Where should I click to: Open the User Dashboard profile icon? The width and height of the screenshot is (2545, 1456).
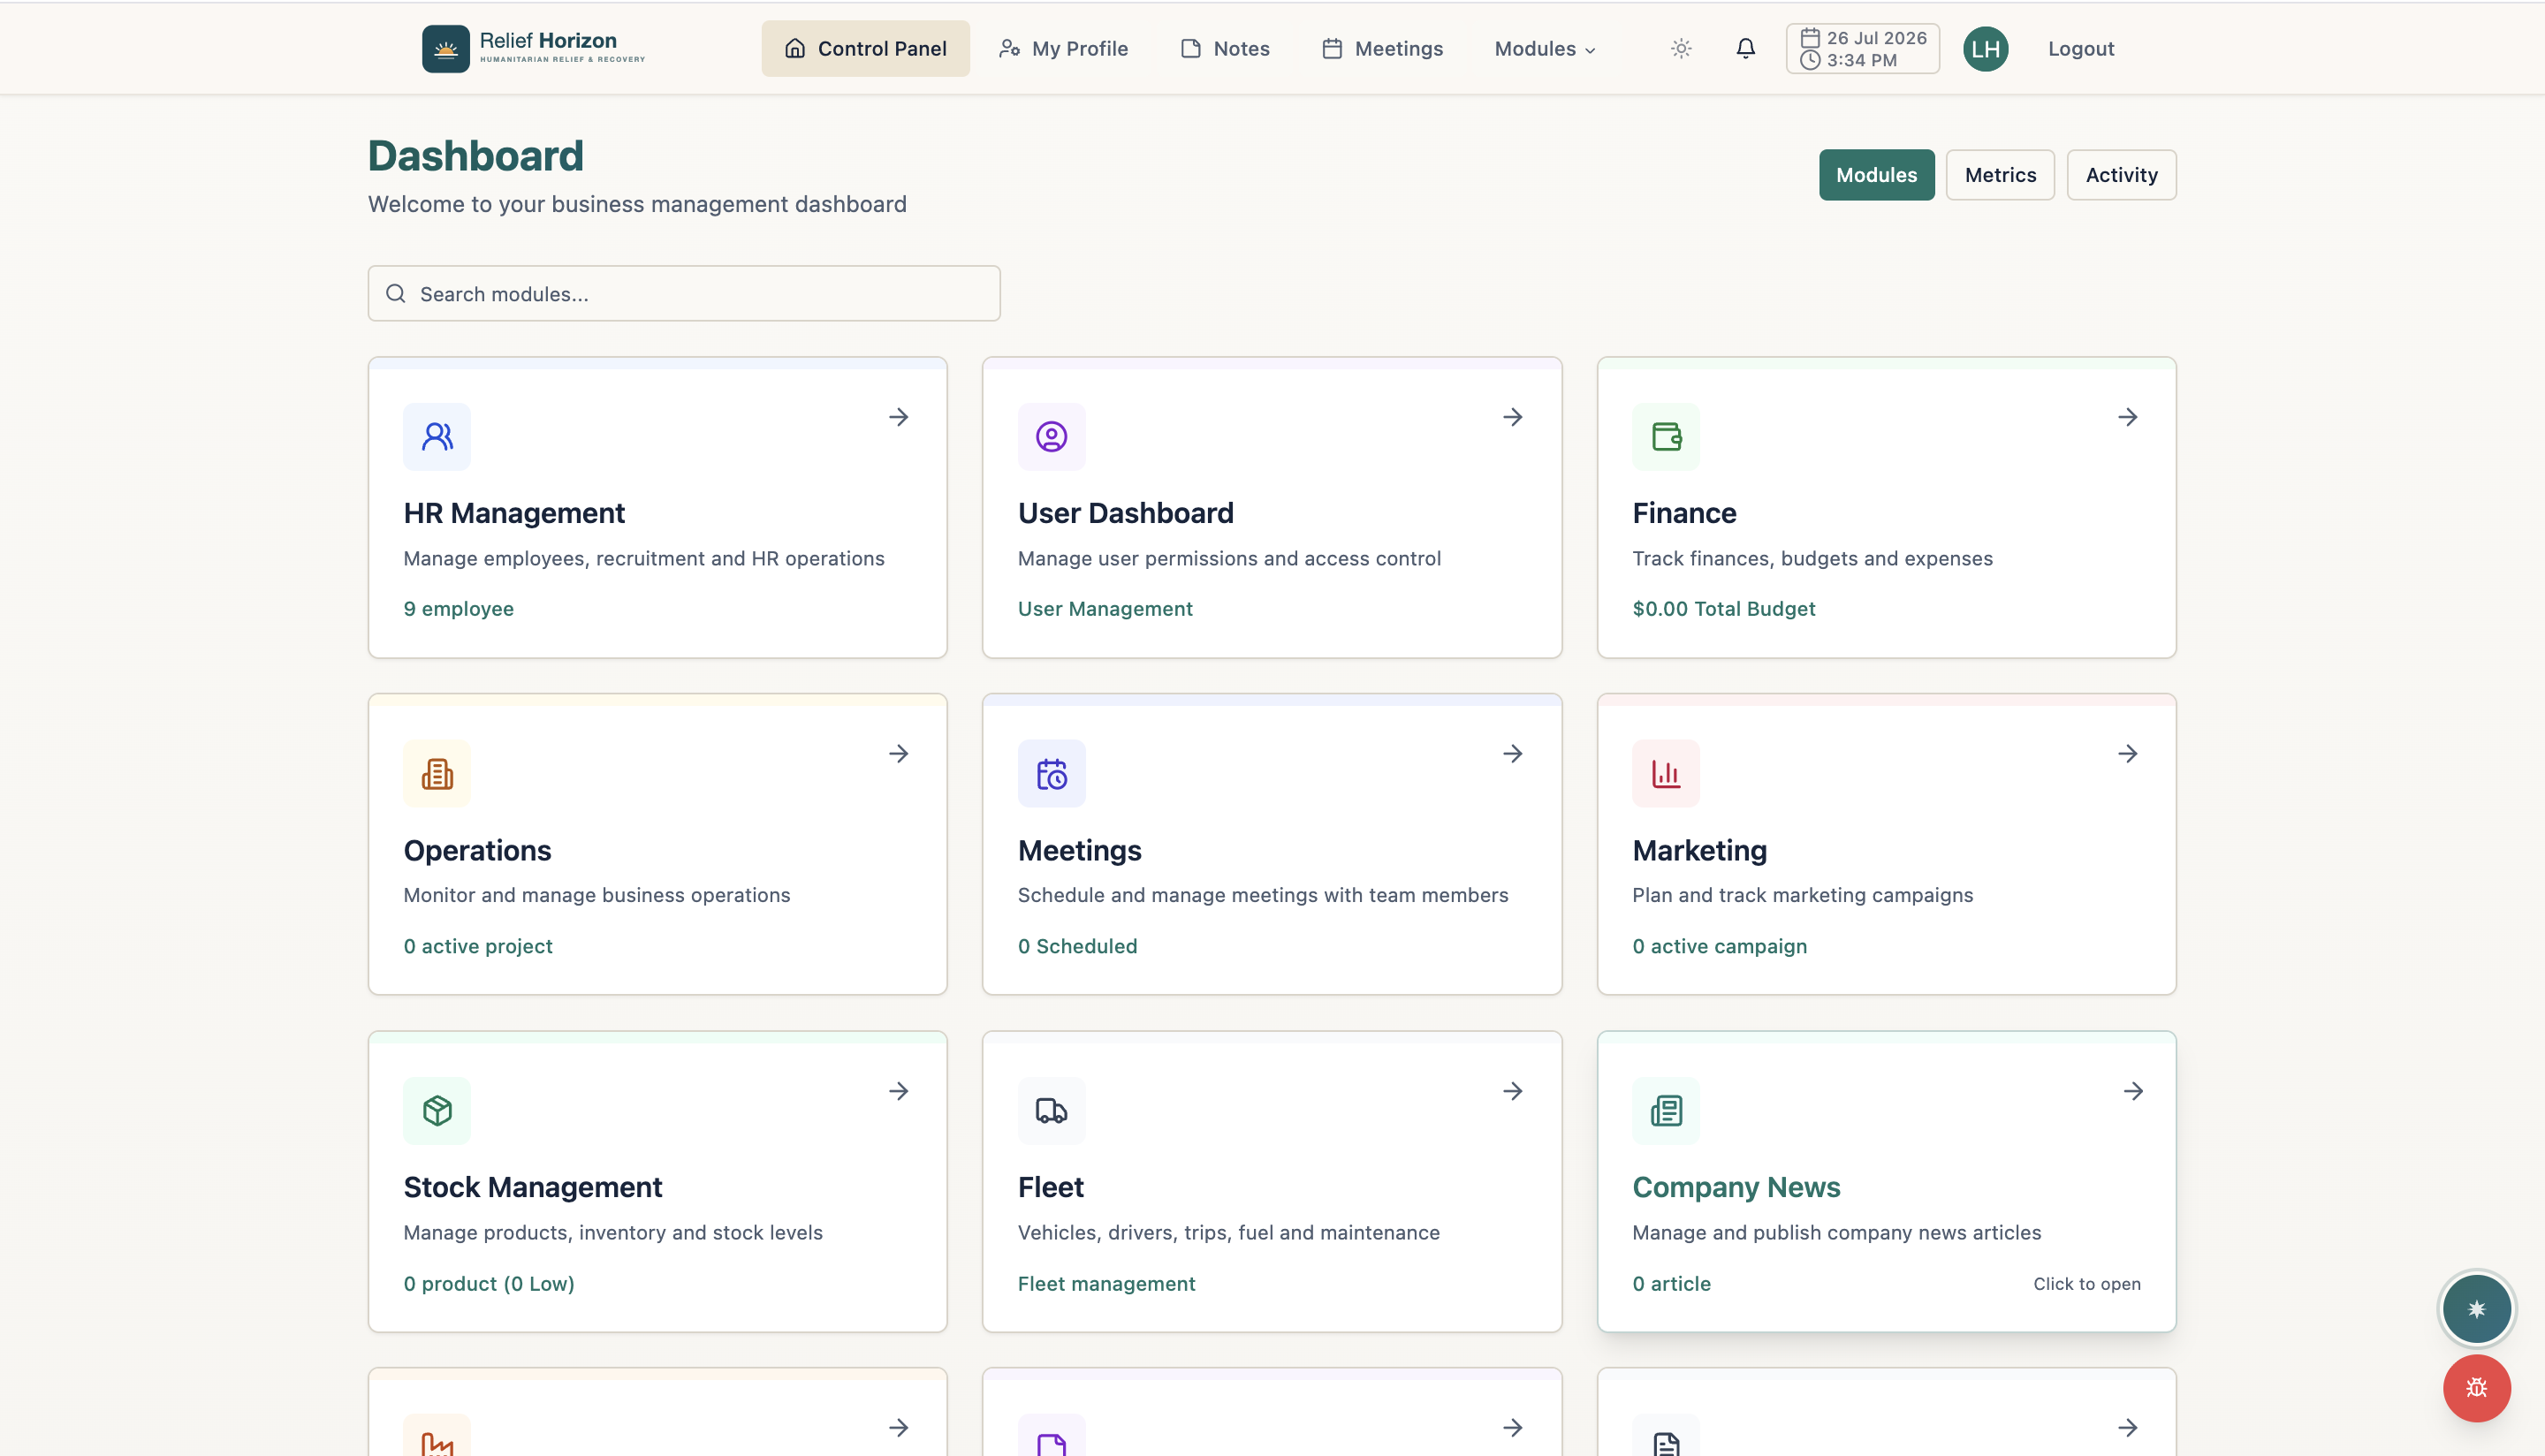pyautogui.click(x=1051, y=436)
